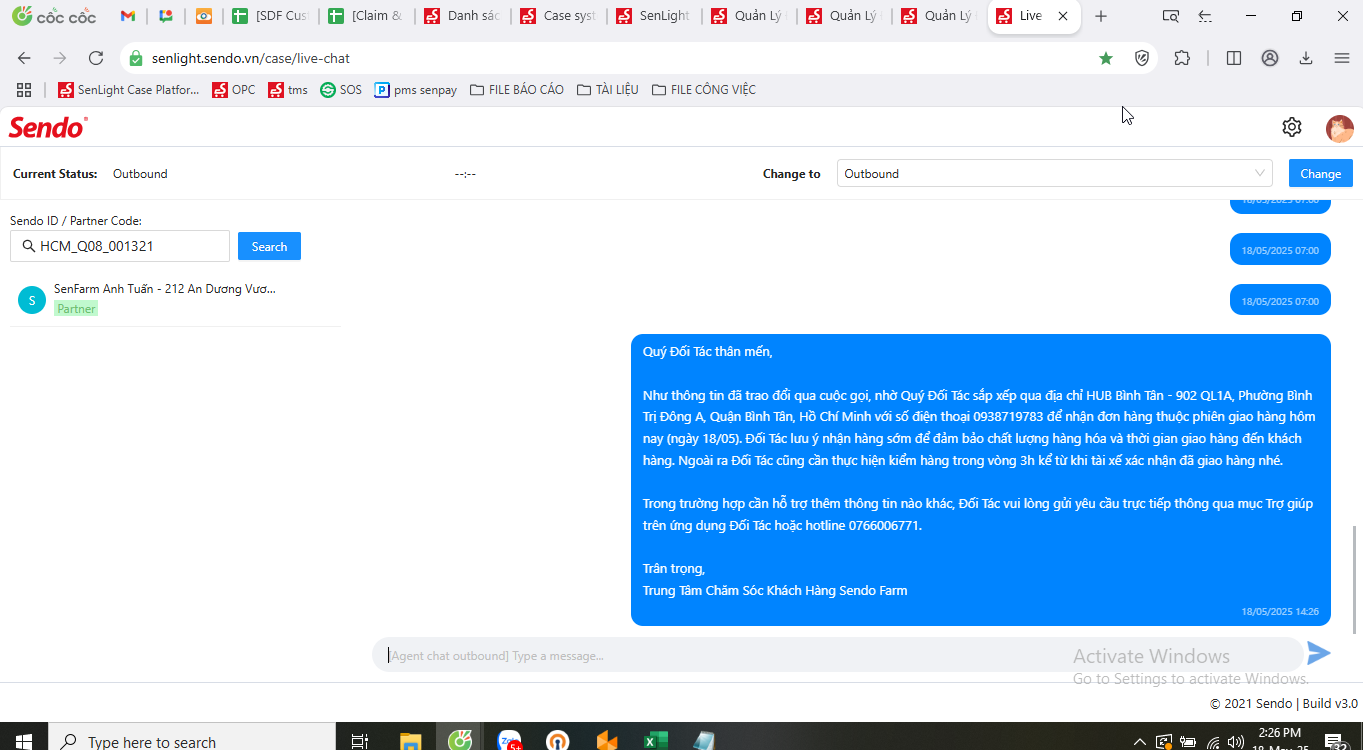Viewport: 1363px width, 750px height.
Task: Select the SenFarm Anh Tuấn partner conversation
Action: click(x=175, y=298)
